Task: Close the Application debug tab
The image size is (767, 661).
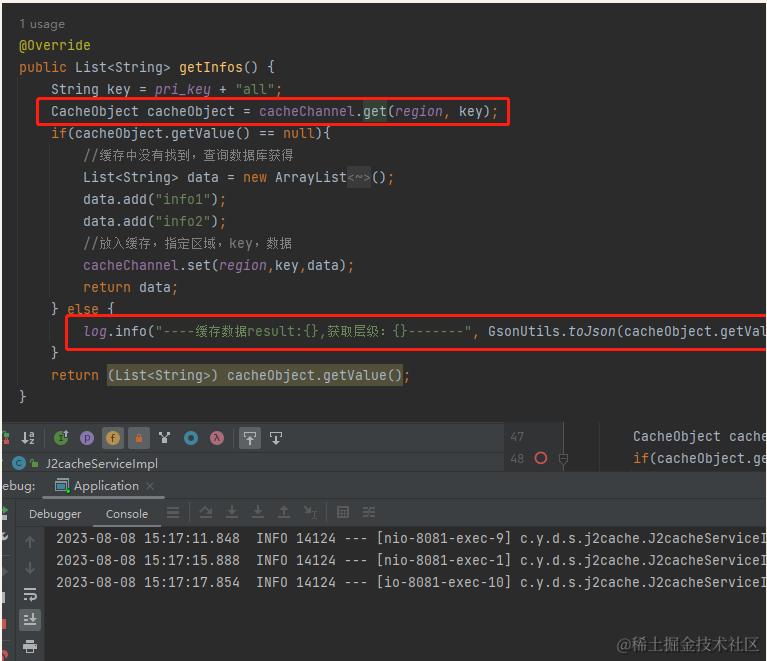Action: tap(150, 486)
